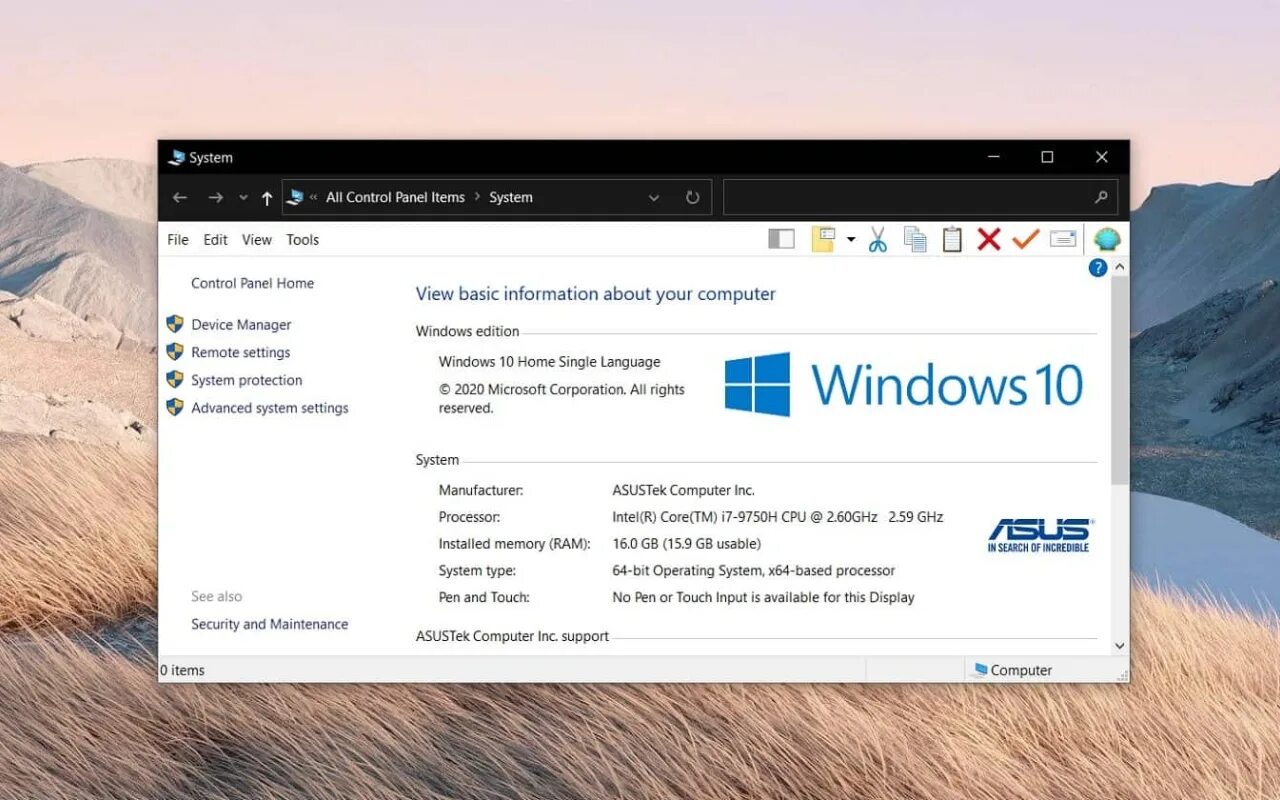The image size is (1280, 800).
Task: Open the folder views icon in toolbar
Action: pyautogui.click(x=823, y=239)
